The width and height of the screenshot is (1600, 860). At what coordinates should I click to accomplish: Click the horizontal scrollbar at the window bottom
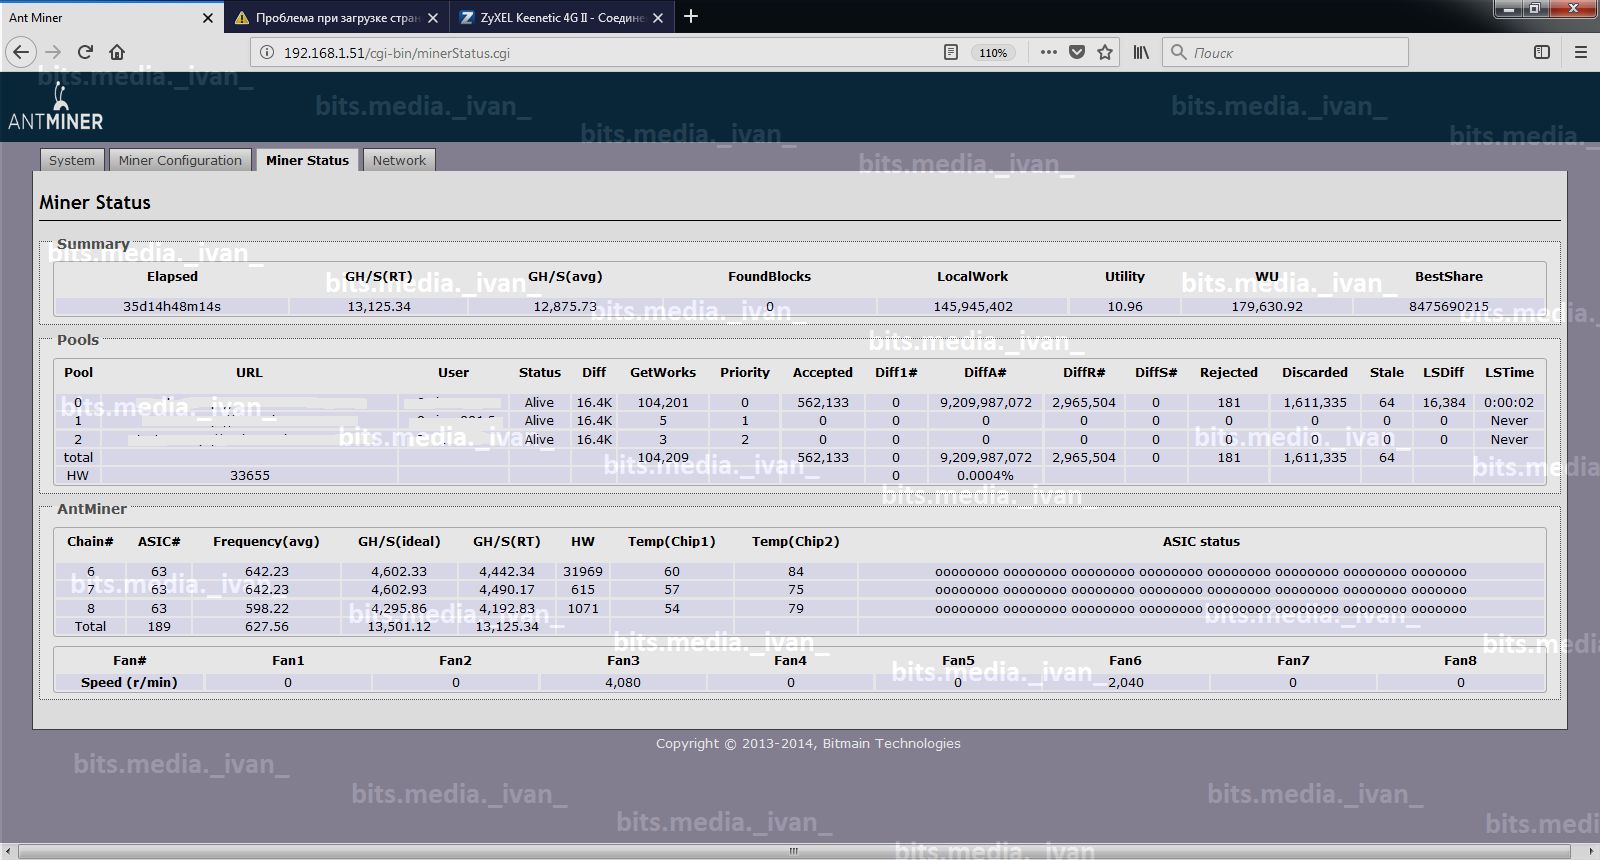pos(794,851)
